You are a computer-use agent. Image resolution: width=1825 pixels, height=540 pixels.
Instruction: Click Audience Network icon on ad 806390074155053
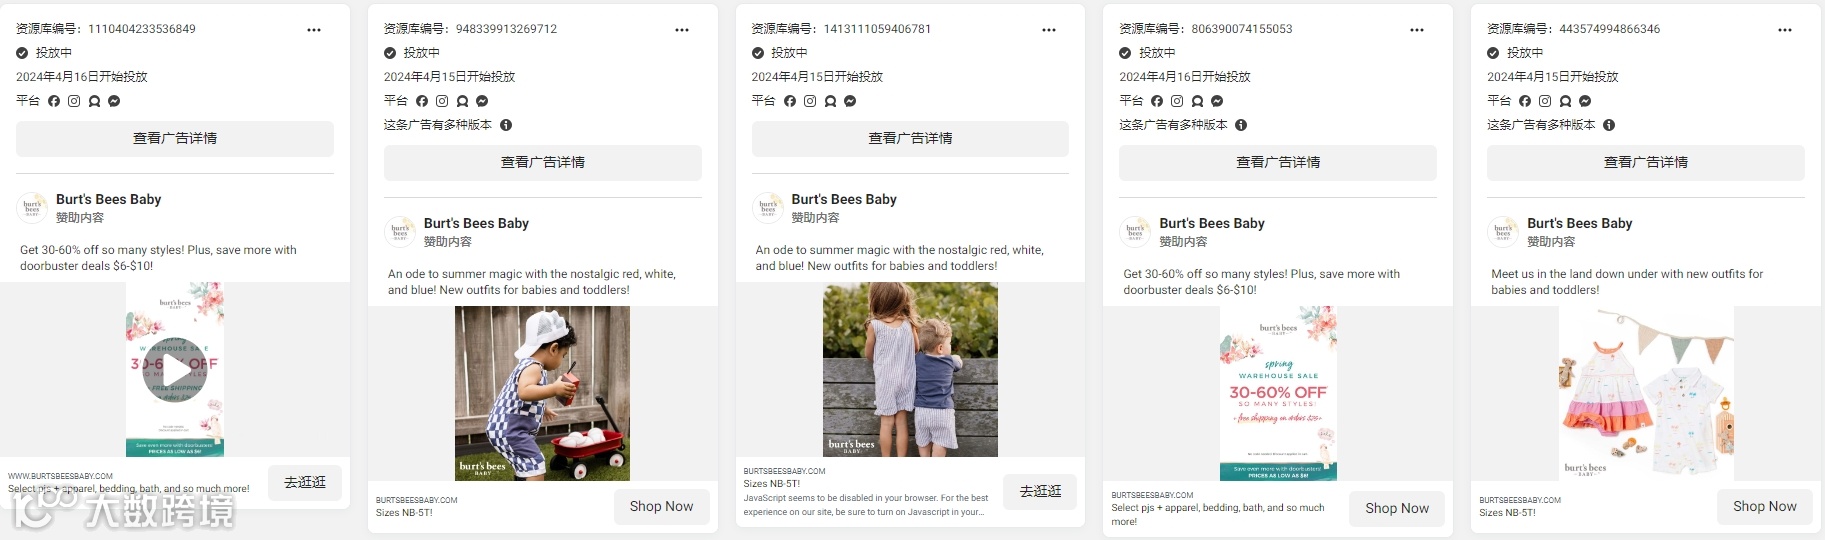[x=1197, y=101]
